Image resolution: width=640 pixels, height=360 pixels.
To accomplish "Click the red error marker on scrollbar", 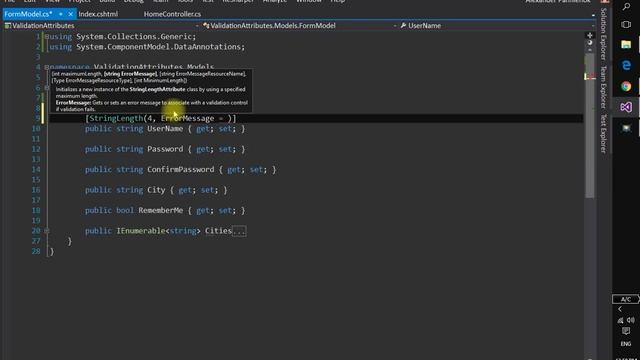I will click(590, 77).
